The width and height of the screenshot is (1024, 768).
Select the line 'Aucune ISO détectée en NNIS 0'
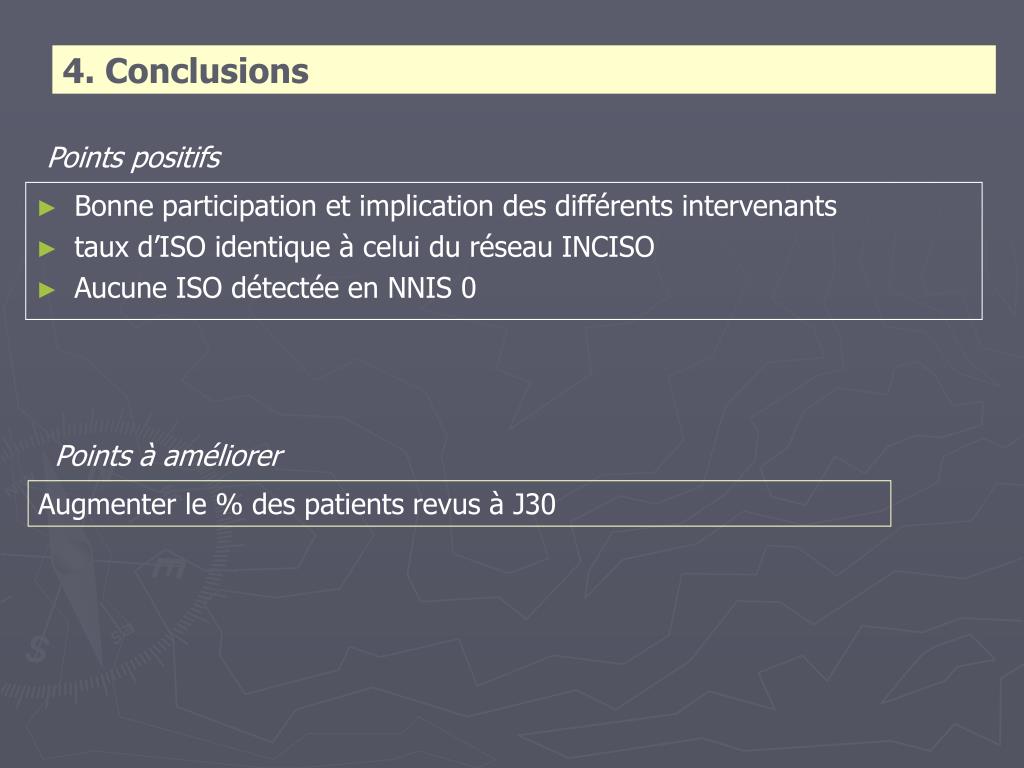[275, 288]
